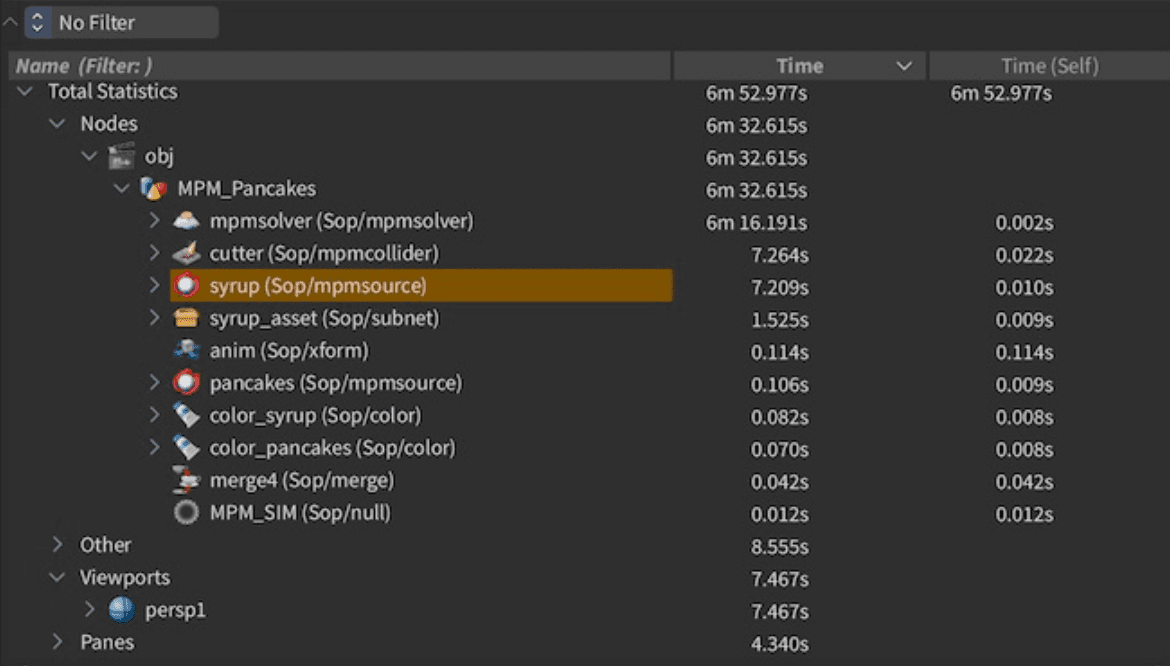Collapse the obj branch
This screenshot has width=1170, height=666.
(90, 156)
